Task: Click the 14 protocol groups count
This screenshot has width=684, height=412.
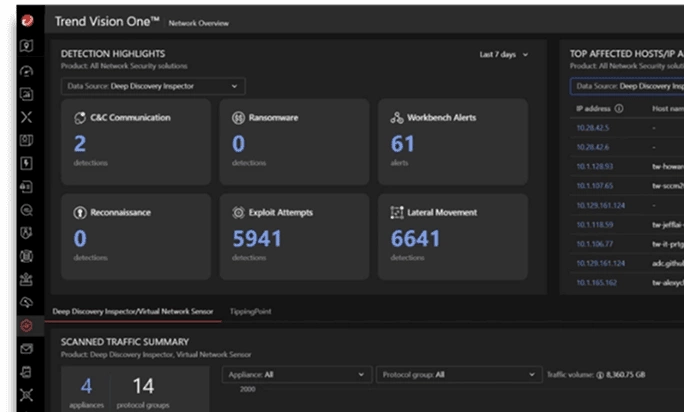Action: click(143, 386)
